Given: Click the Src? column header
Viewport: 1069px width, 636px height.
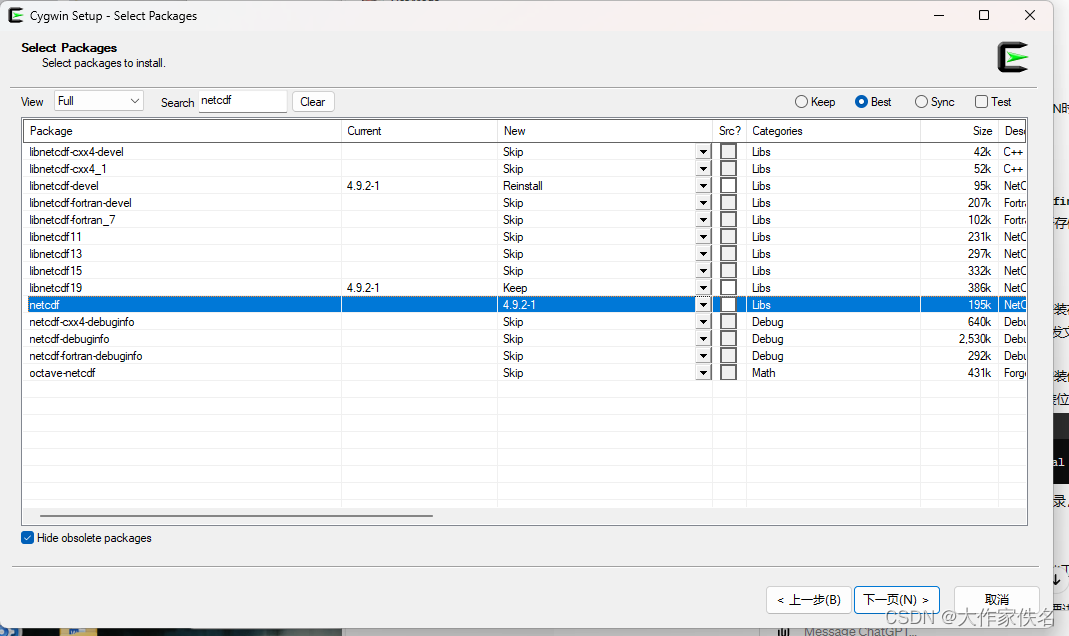Looking at the screenshot, I should tap(729, 131).
